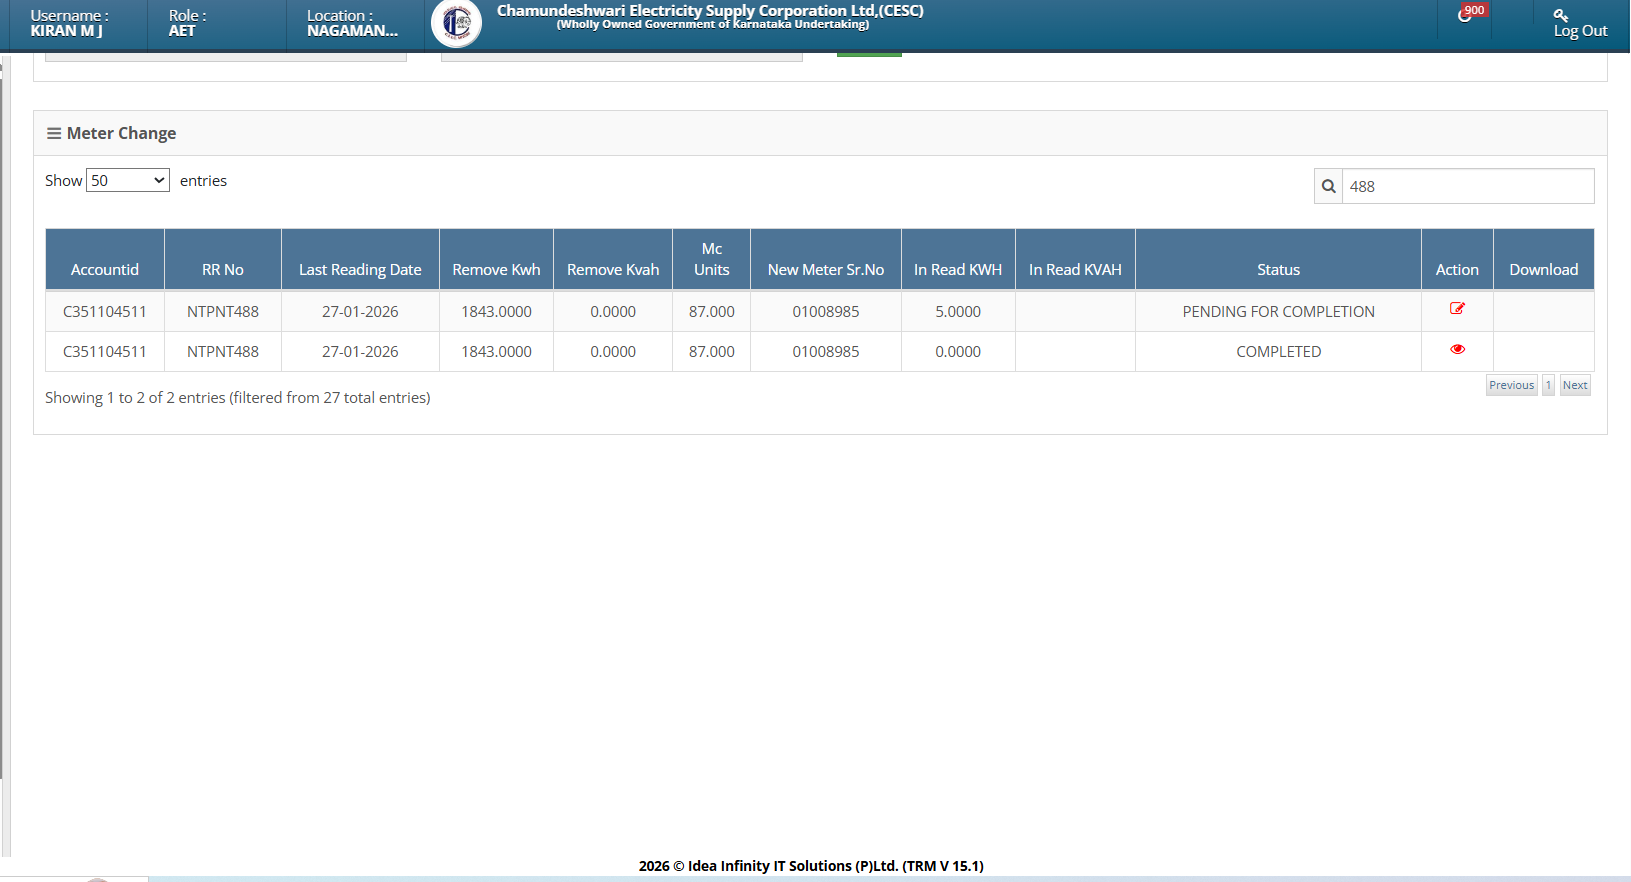The image size is (1631, 882).
Task: Sort table by Status column header
Action: tap(1278, 269)
